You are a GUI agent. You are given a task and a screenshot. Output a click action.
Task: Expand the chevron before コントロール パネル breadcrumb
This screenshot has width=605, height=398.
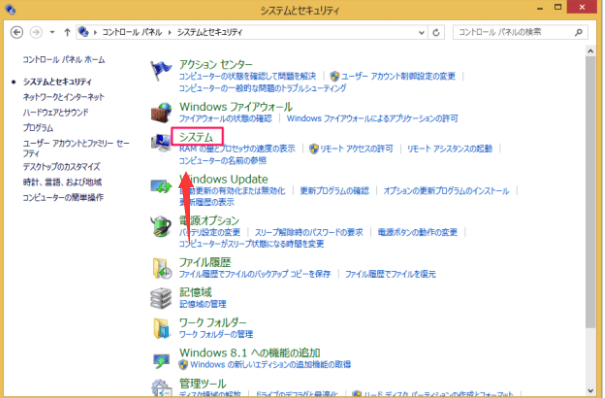coord(95,32)
